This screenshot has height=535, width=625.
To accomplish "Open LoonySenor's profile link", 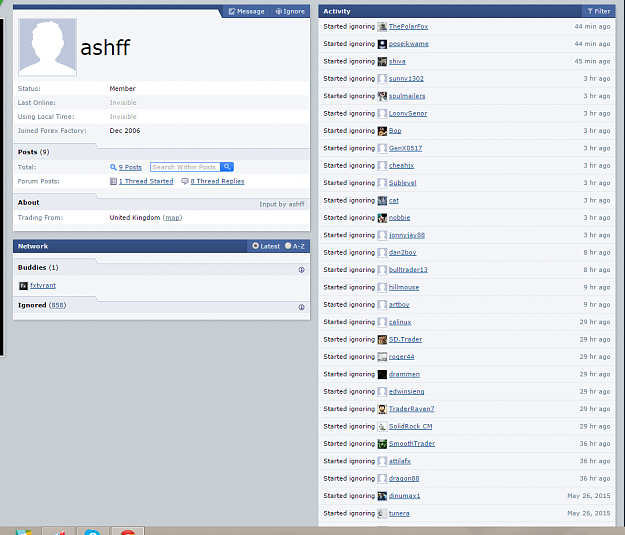I will tap(408, 114).
